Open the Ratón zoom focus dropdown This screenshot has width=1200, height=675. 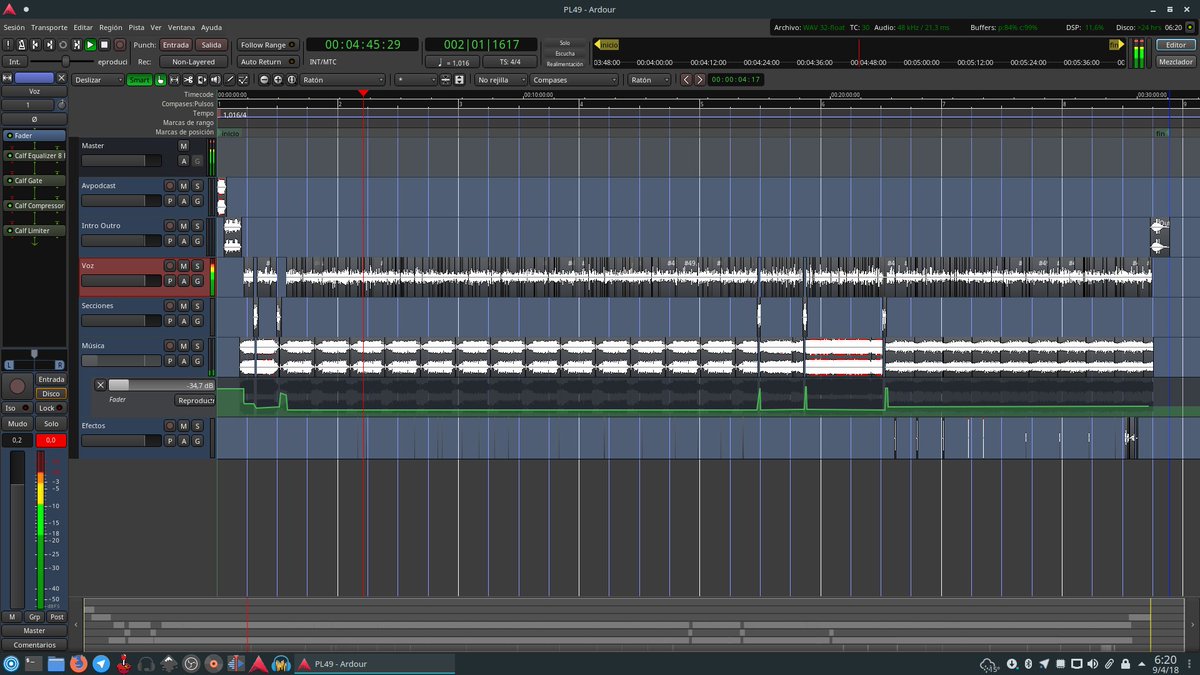[x=342, y=79]
